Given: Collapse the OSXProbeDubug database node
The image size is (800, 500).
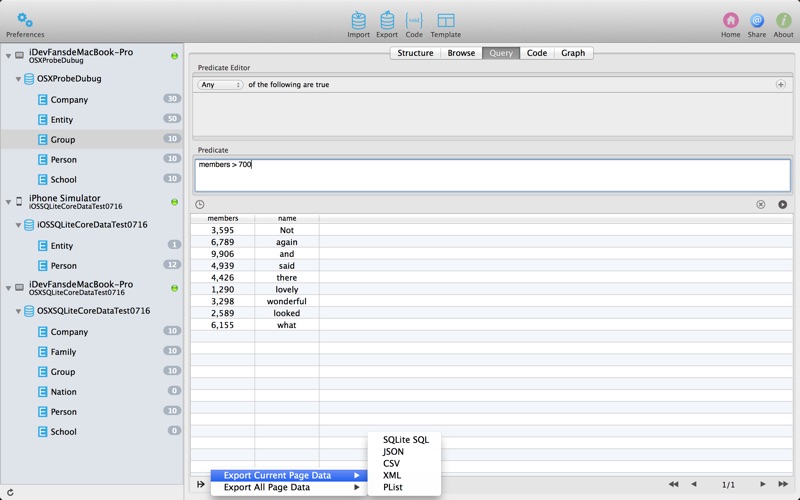Looking at the screenshot, I should click(18, 79).
